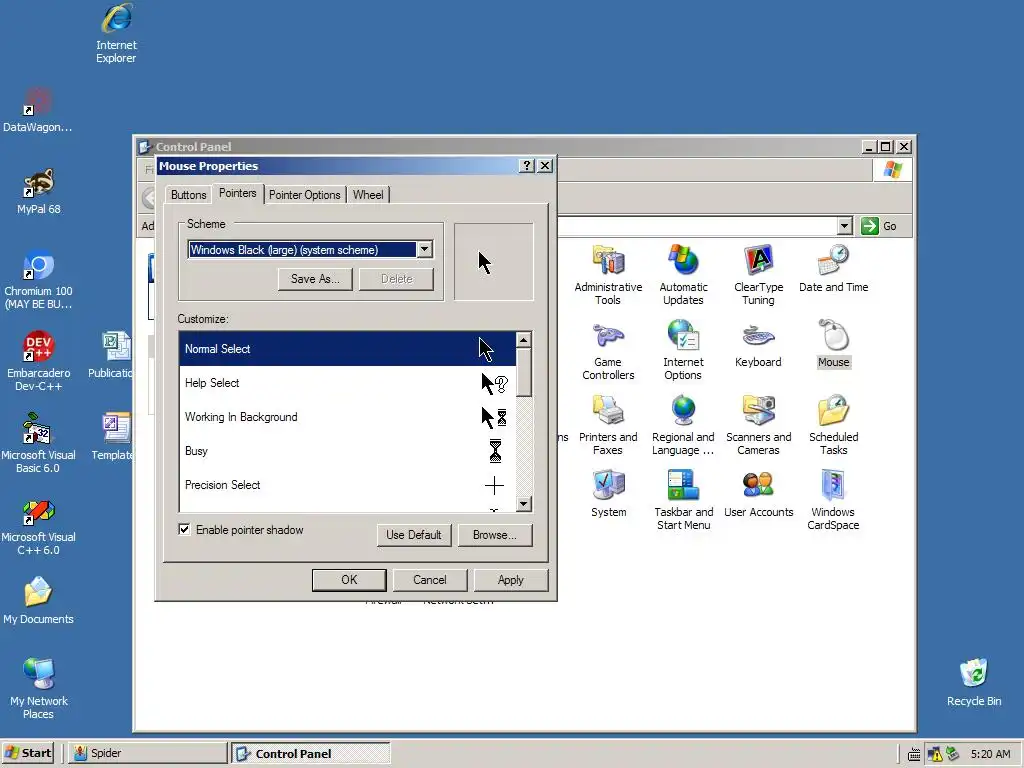Click the Apply button

(511, 580)
